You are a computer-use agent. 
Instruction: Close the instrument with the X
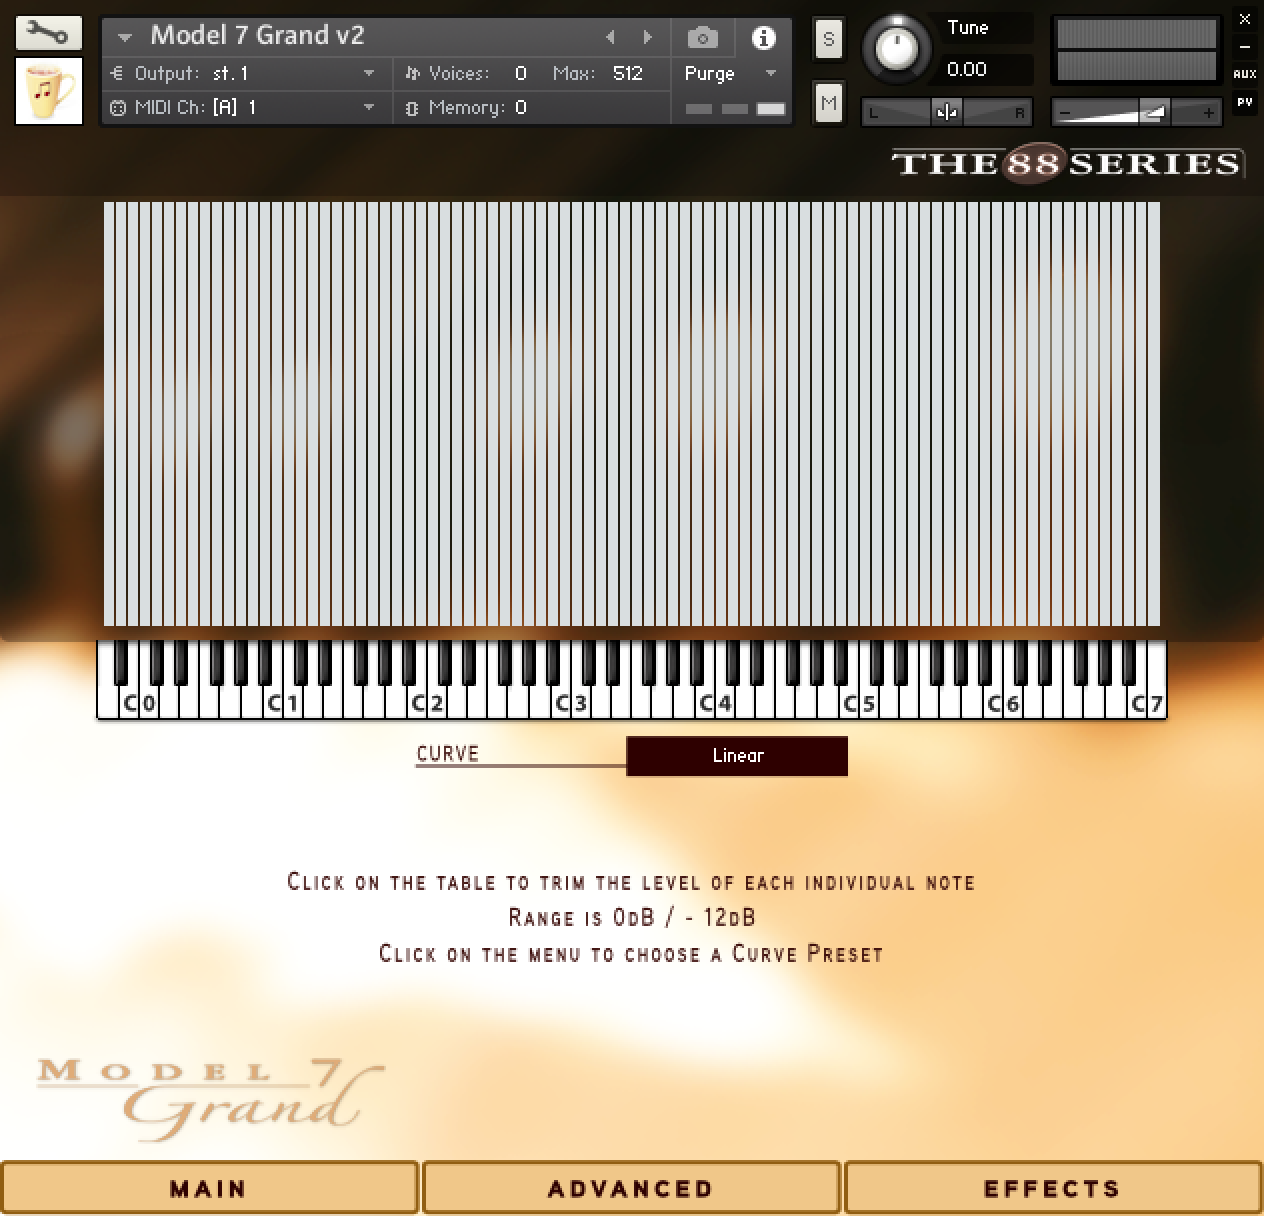tap(1245, 19)
